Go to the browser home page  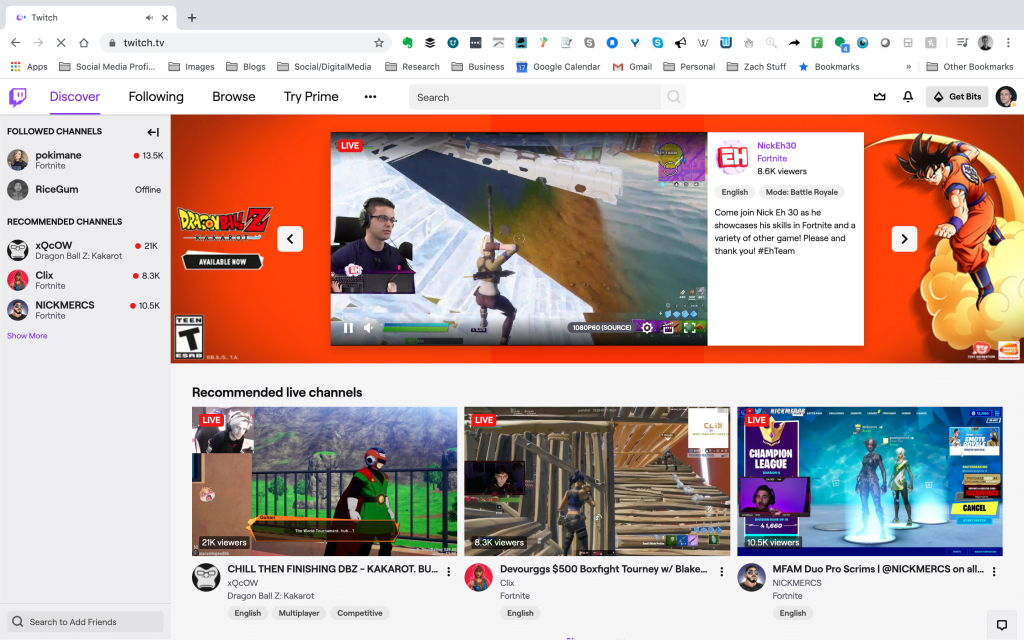pos(84,42)
